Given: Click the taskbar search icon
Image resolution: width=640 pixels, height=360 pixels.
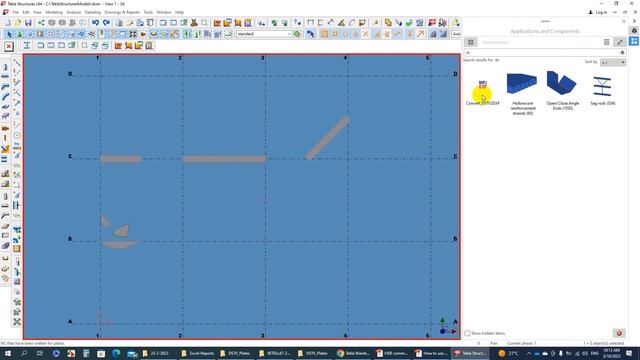Looking at the screenshot, I should tap(24, 353).
